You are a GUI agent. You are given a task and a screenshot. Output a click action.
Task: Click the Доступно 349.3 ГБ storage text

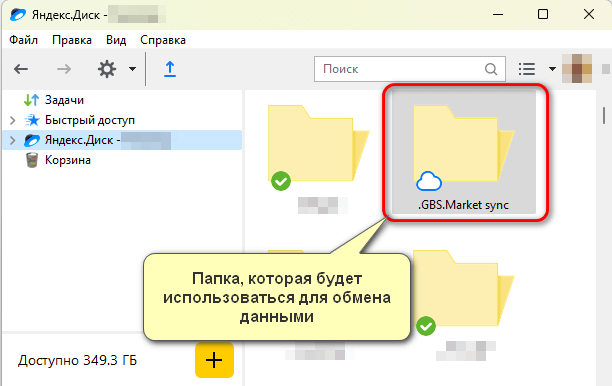[77, 360]
